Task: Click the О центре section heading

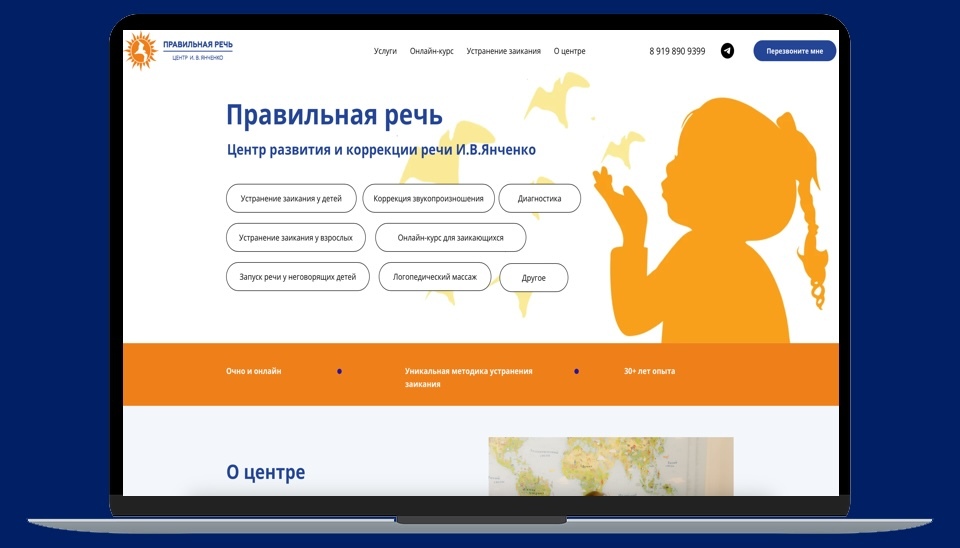Action: click(x=266, y=472)
